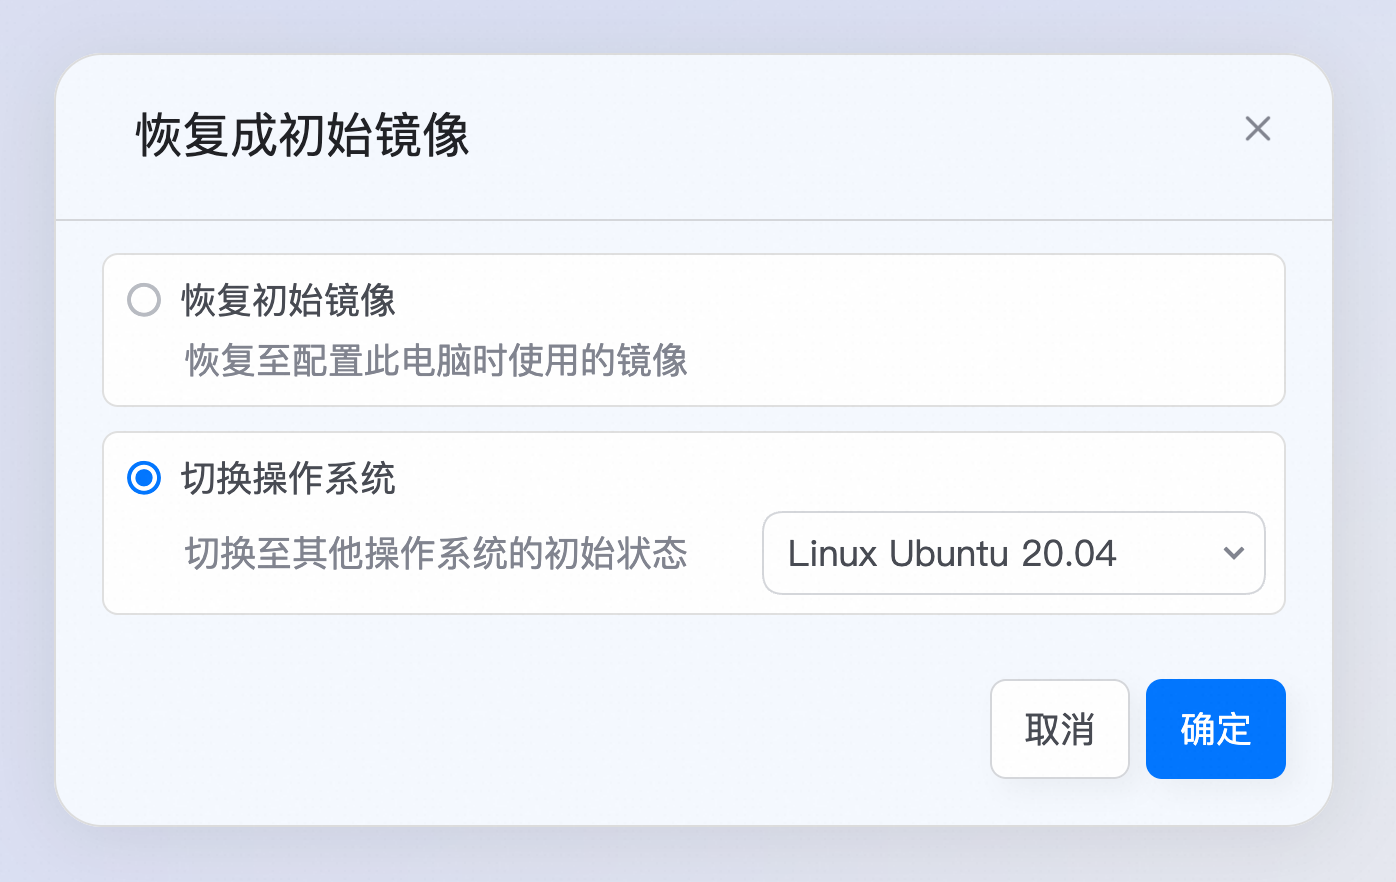
Task: Confirm with the blue 确定 button
Action: click(1216, 729)
